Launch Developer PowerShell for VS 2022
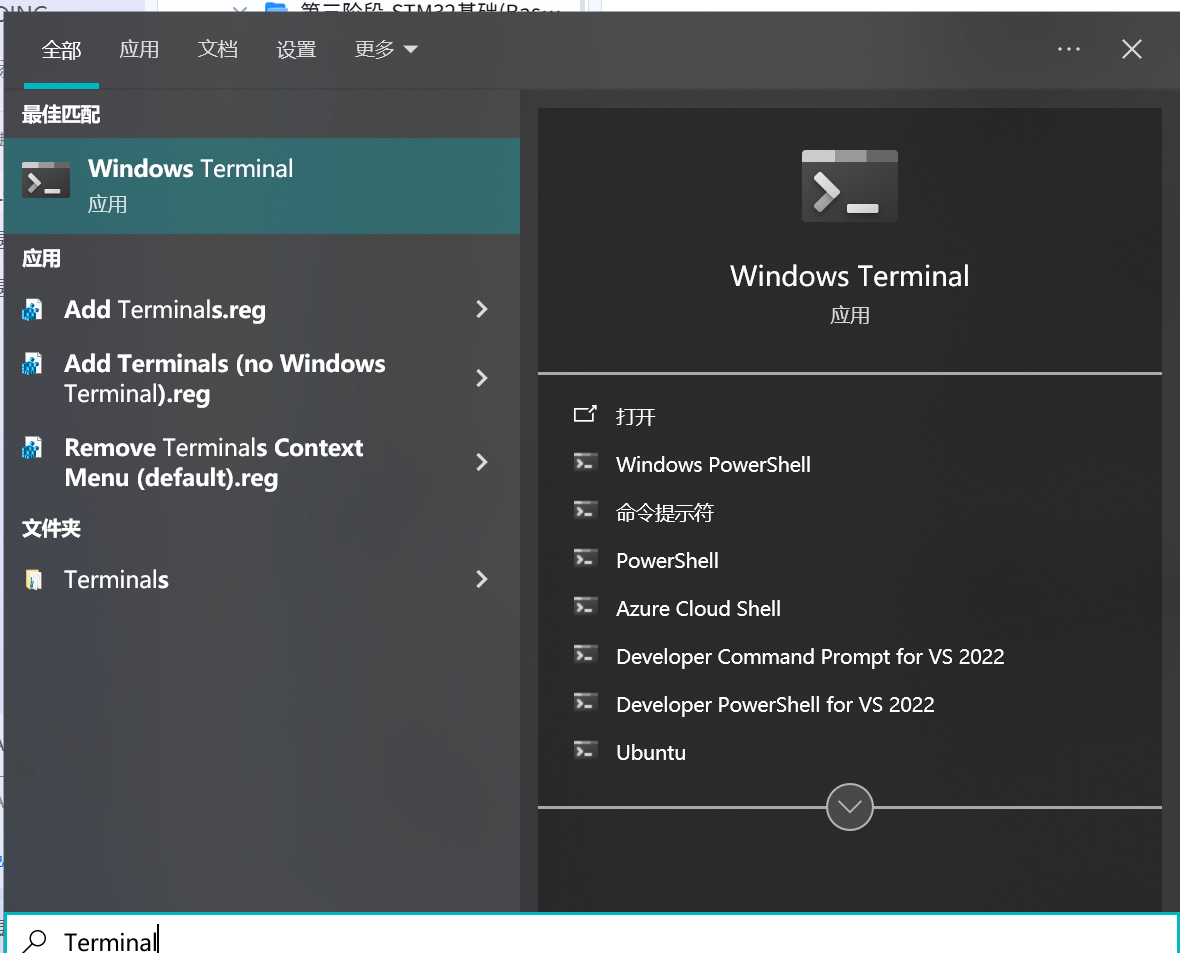This screenshot has width=1180, height=953. (x=775, y=705)
